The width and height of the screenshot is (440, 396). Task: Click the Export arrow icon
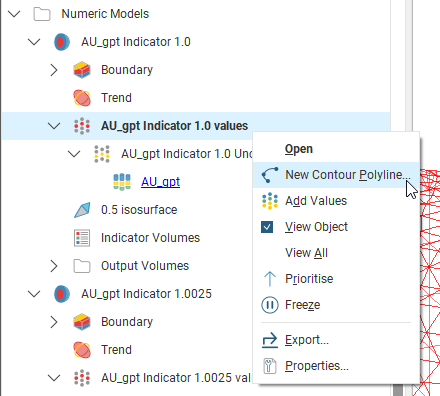(x=270, y=340)
